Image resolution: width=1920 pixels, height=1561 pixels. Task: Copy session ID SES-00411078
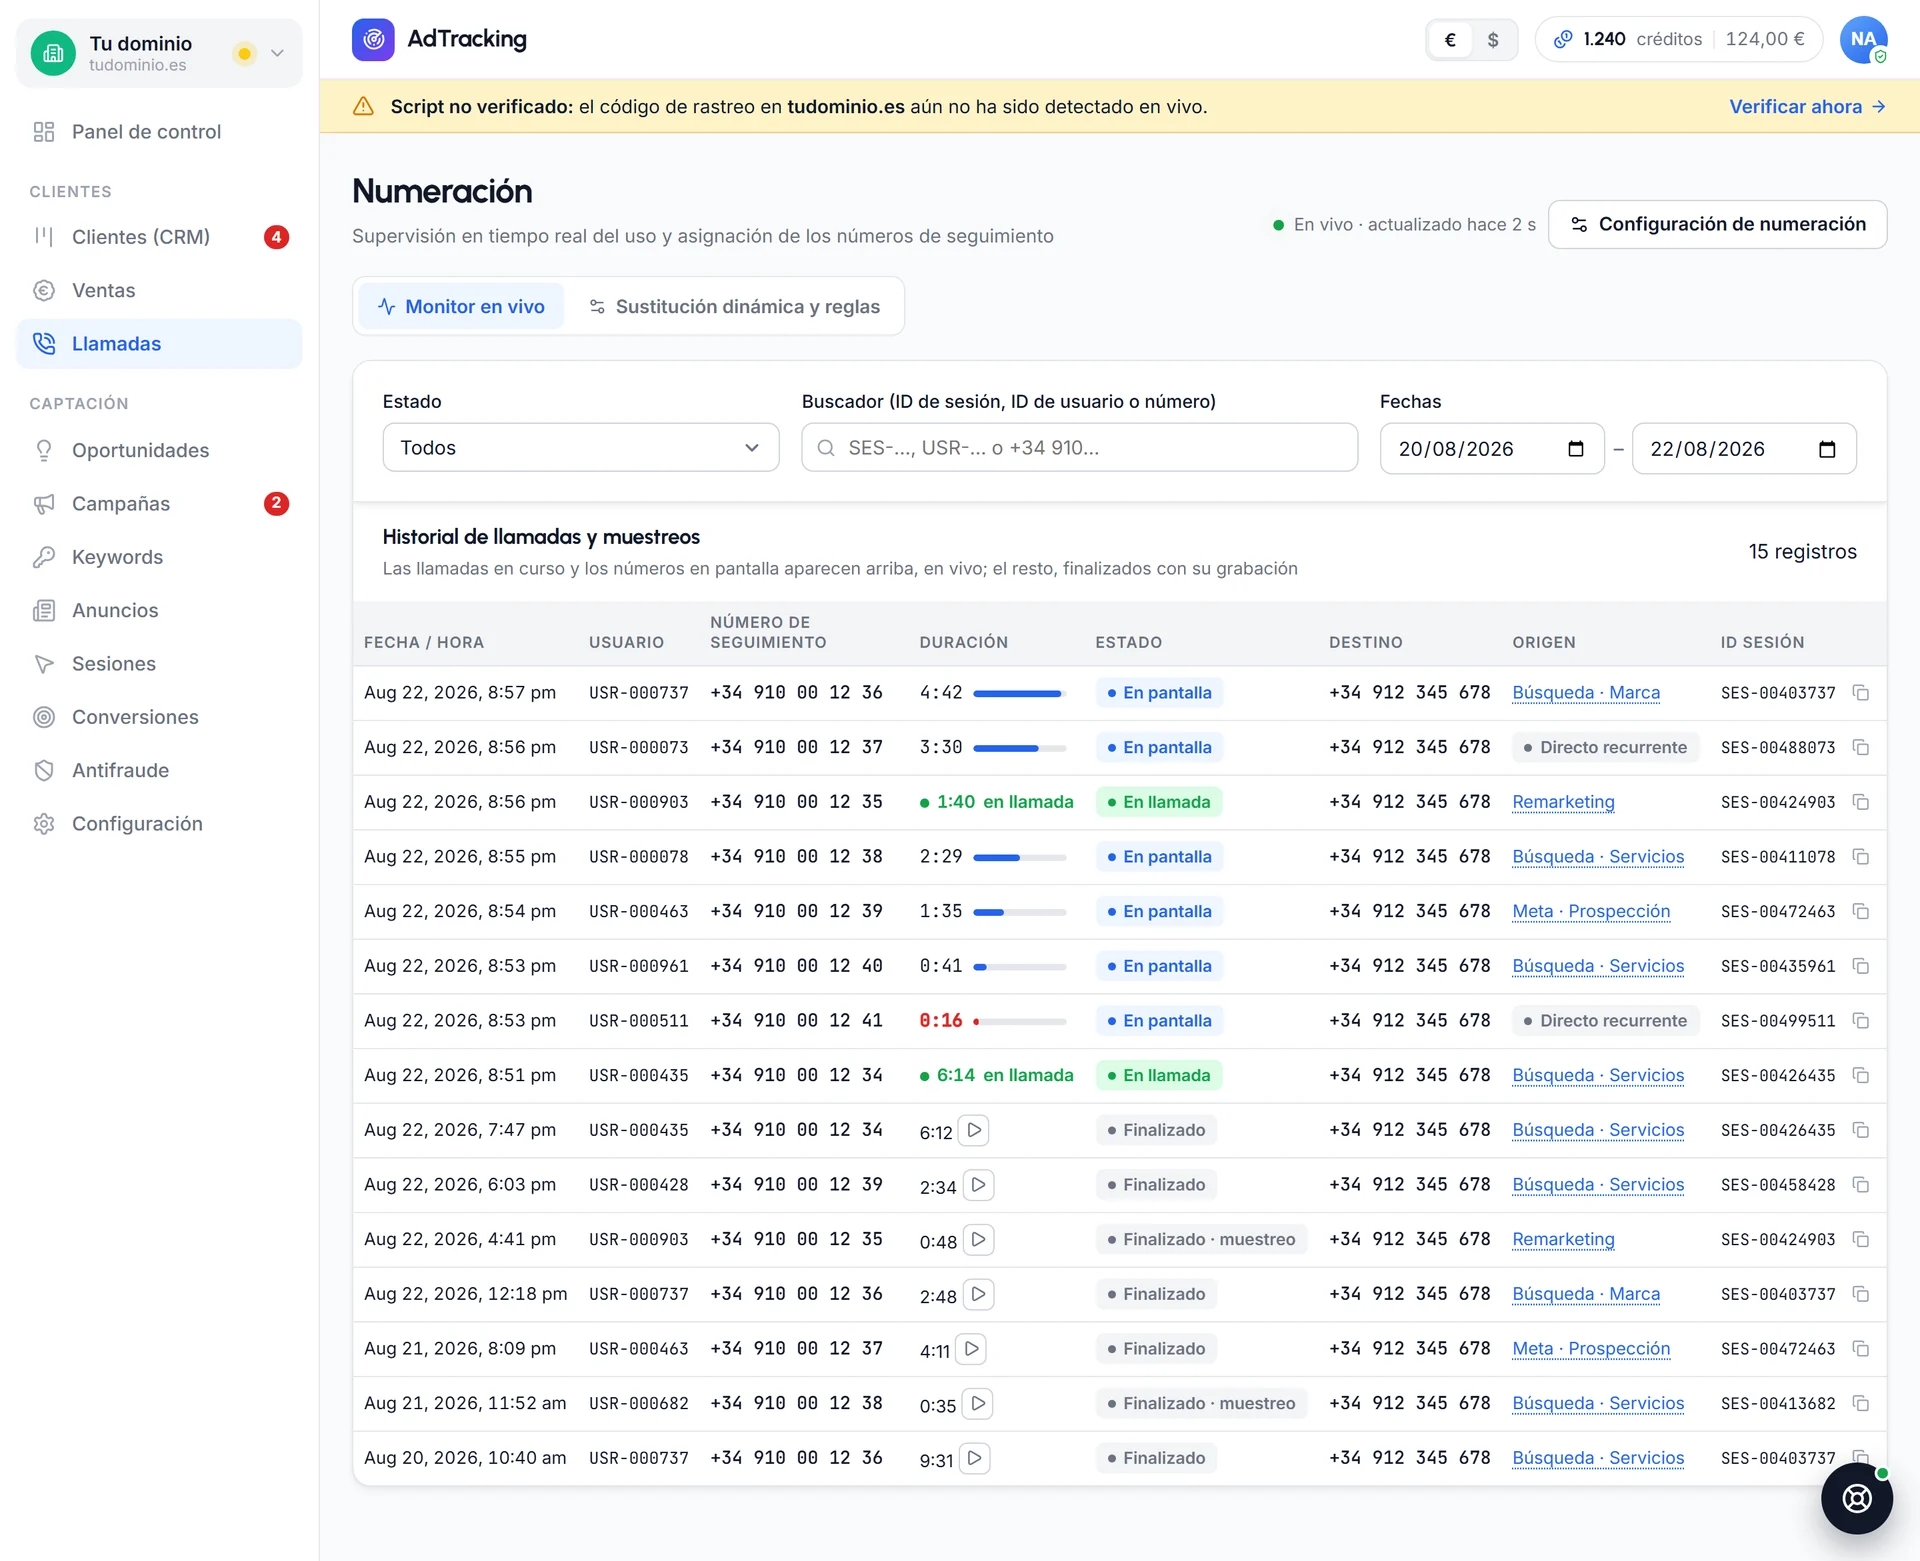pyautogui.click(x=1861, y=857)
